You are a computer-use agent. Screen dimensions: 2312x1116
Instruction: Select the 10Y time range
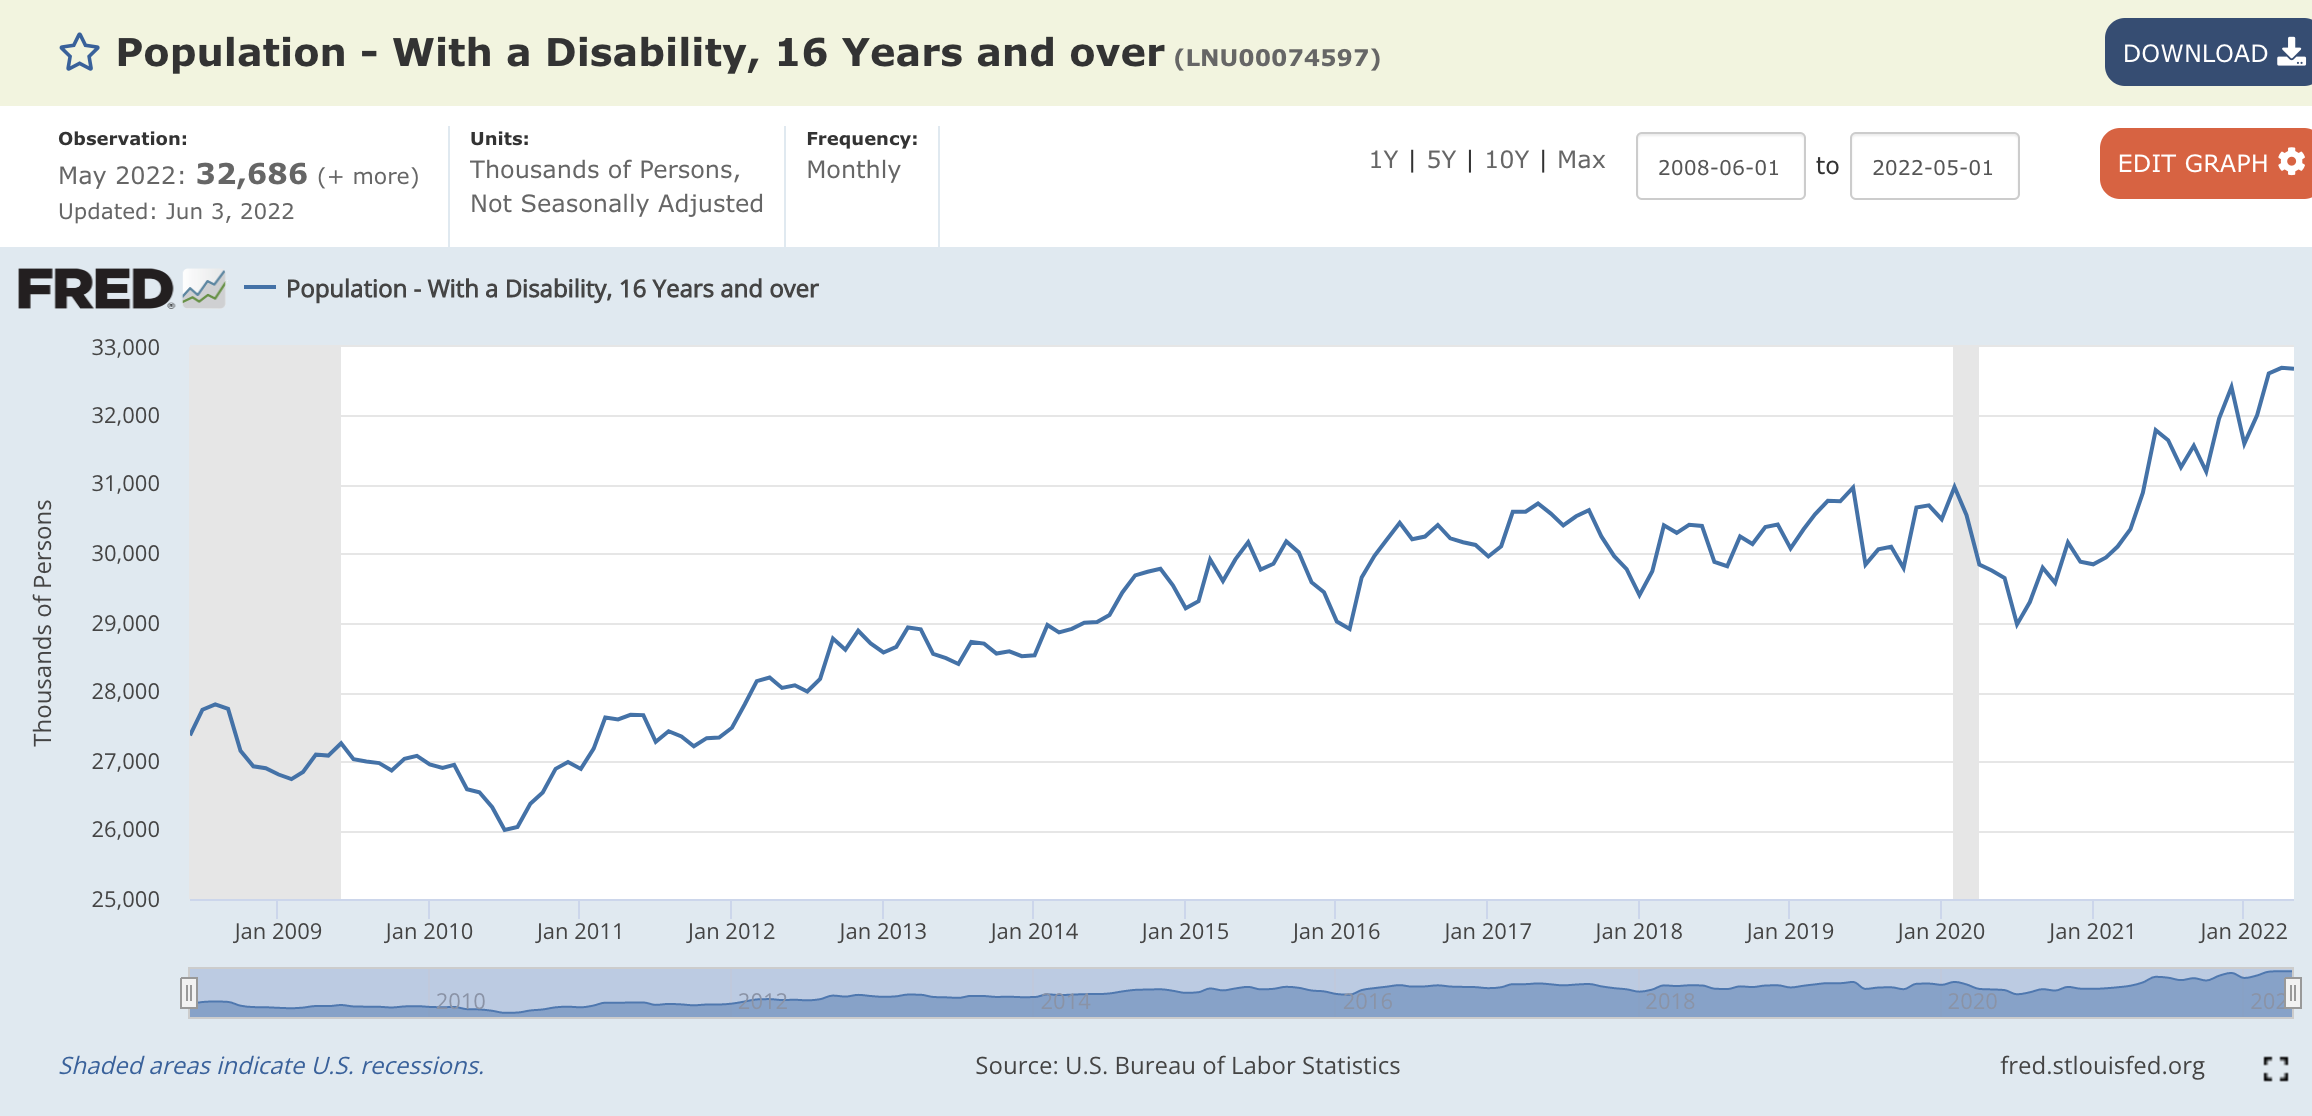coord(1506,160)
